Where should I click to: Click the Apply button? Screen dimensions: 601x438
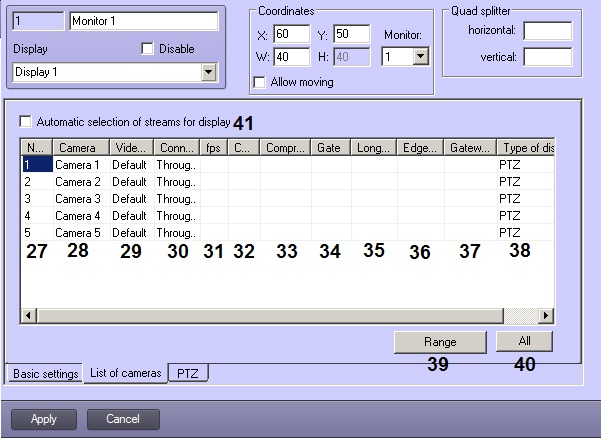(x=44, y=419)
